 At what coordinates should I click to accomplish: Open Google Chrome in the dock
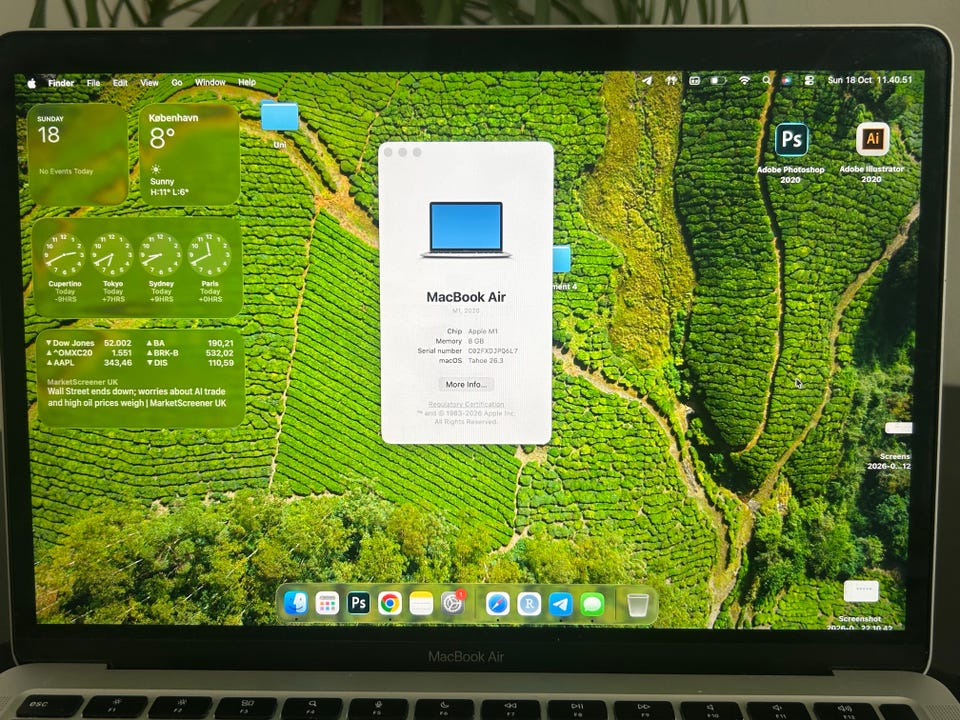click(x=389, y=604)
